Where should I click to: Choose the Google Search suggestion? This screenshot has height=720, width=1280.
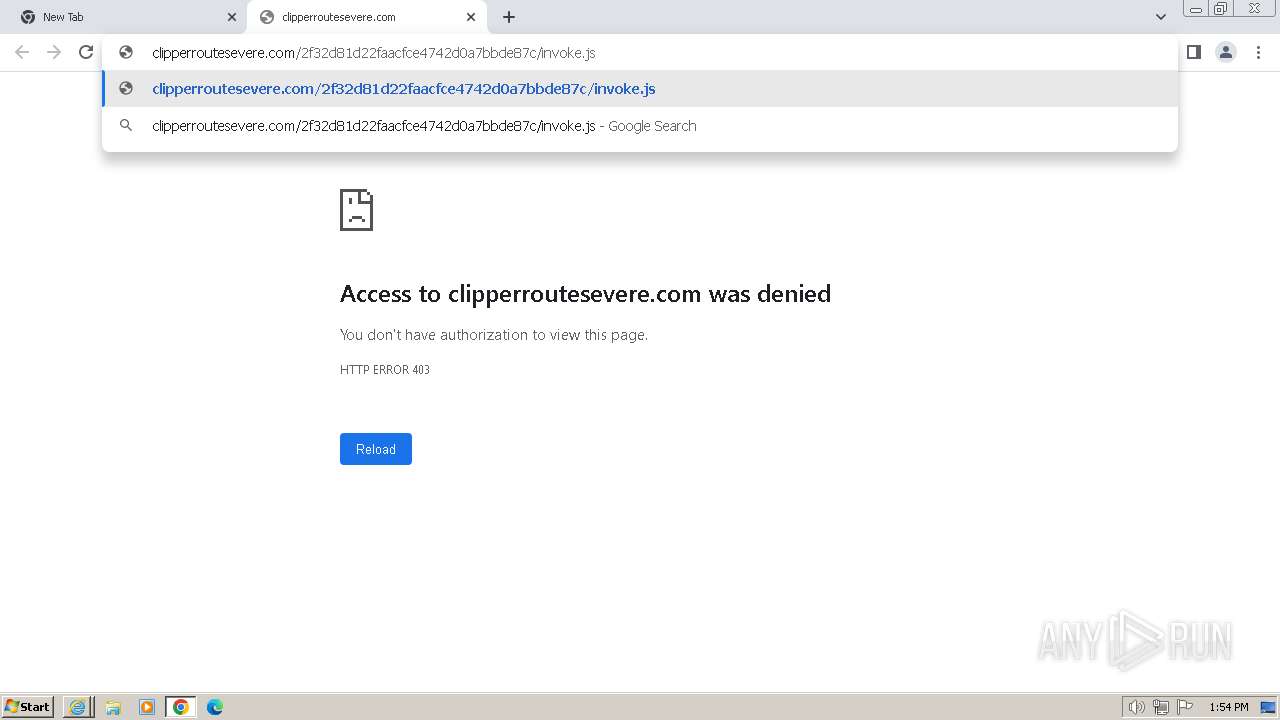640,126
